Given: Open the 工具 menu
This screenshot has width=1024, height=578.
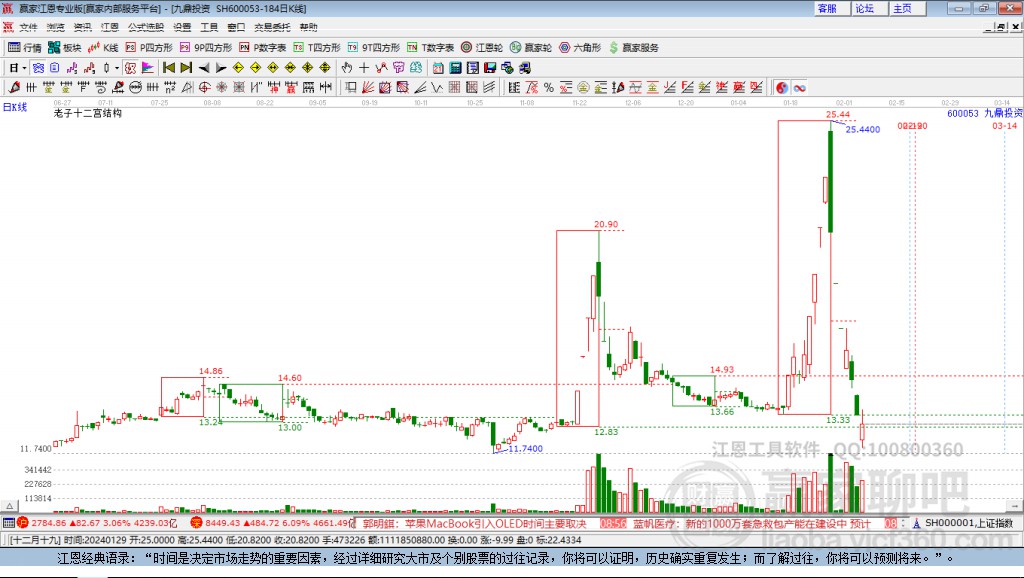Looking at the screenshot, I should tap(209, 27).
